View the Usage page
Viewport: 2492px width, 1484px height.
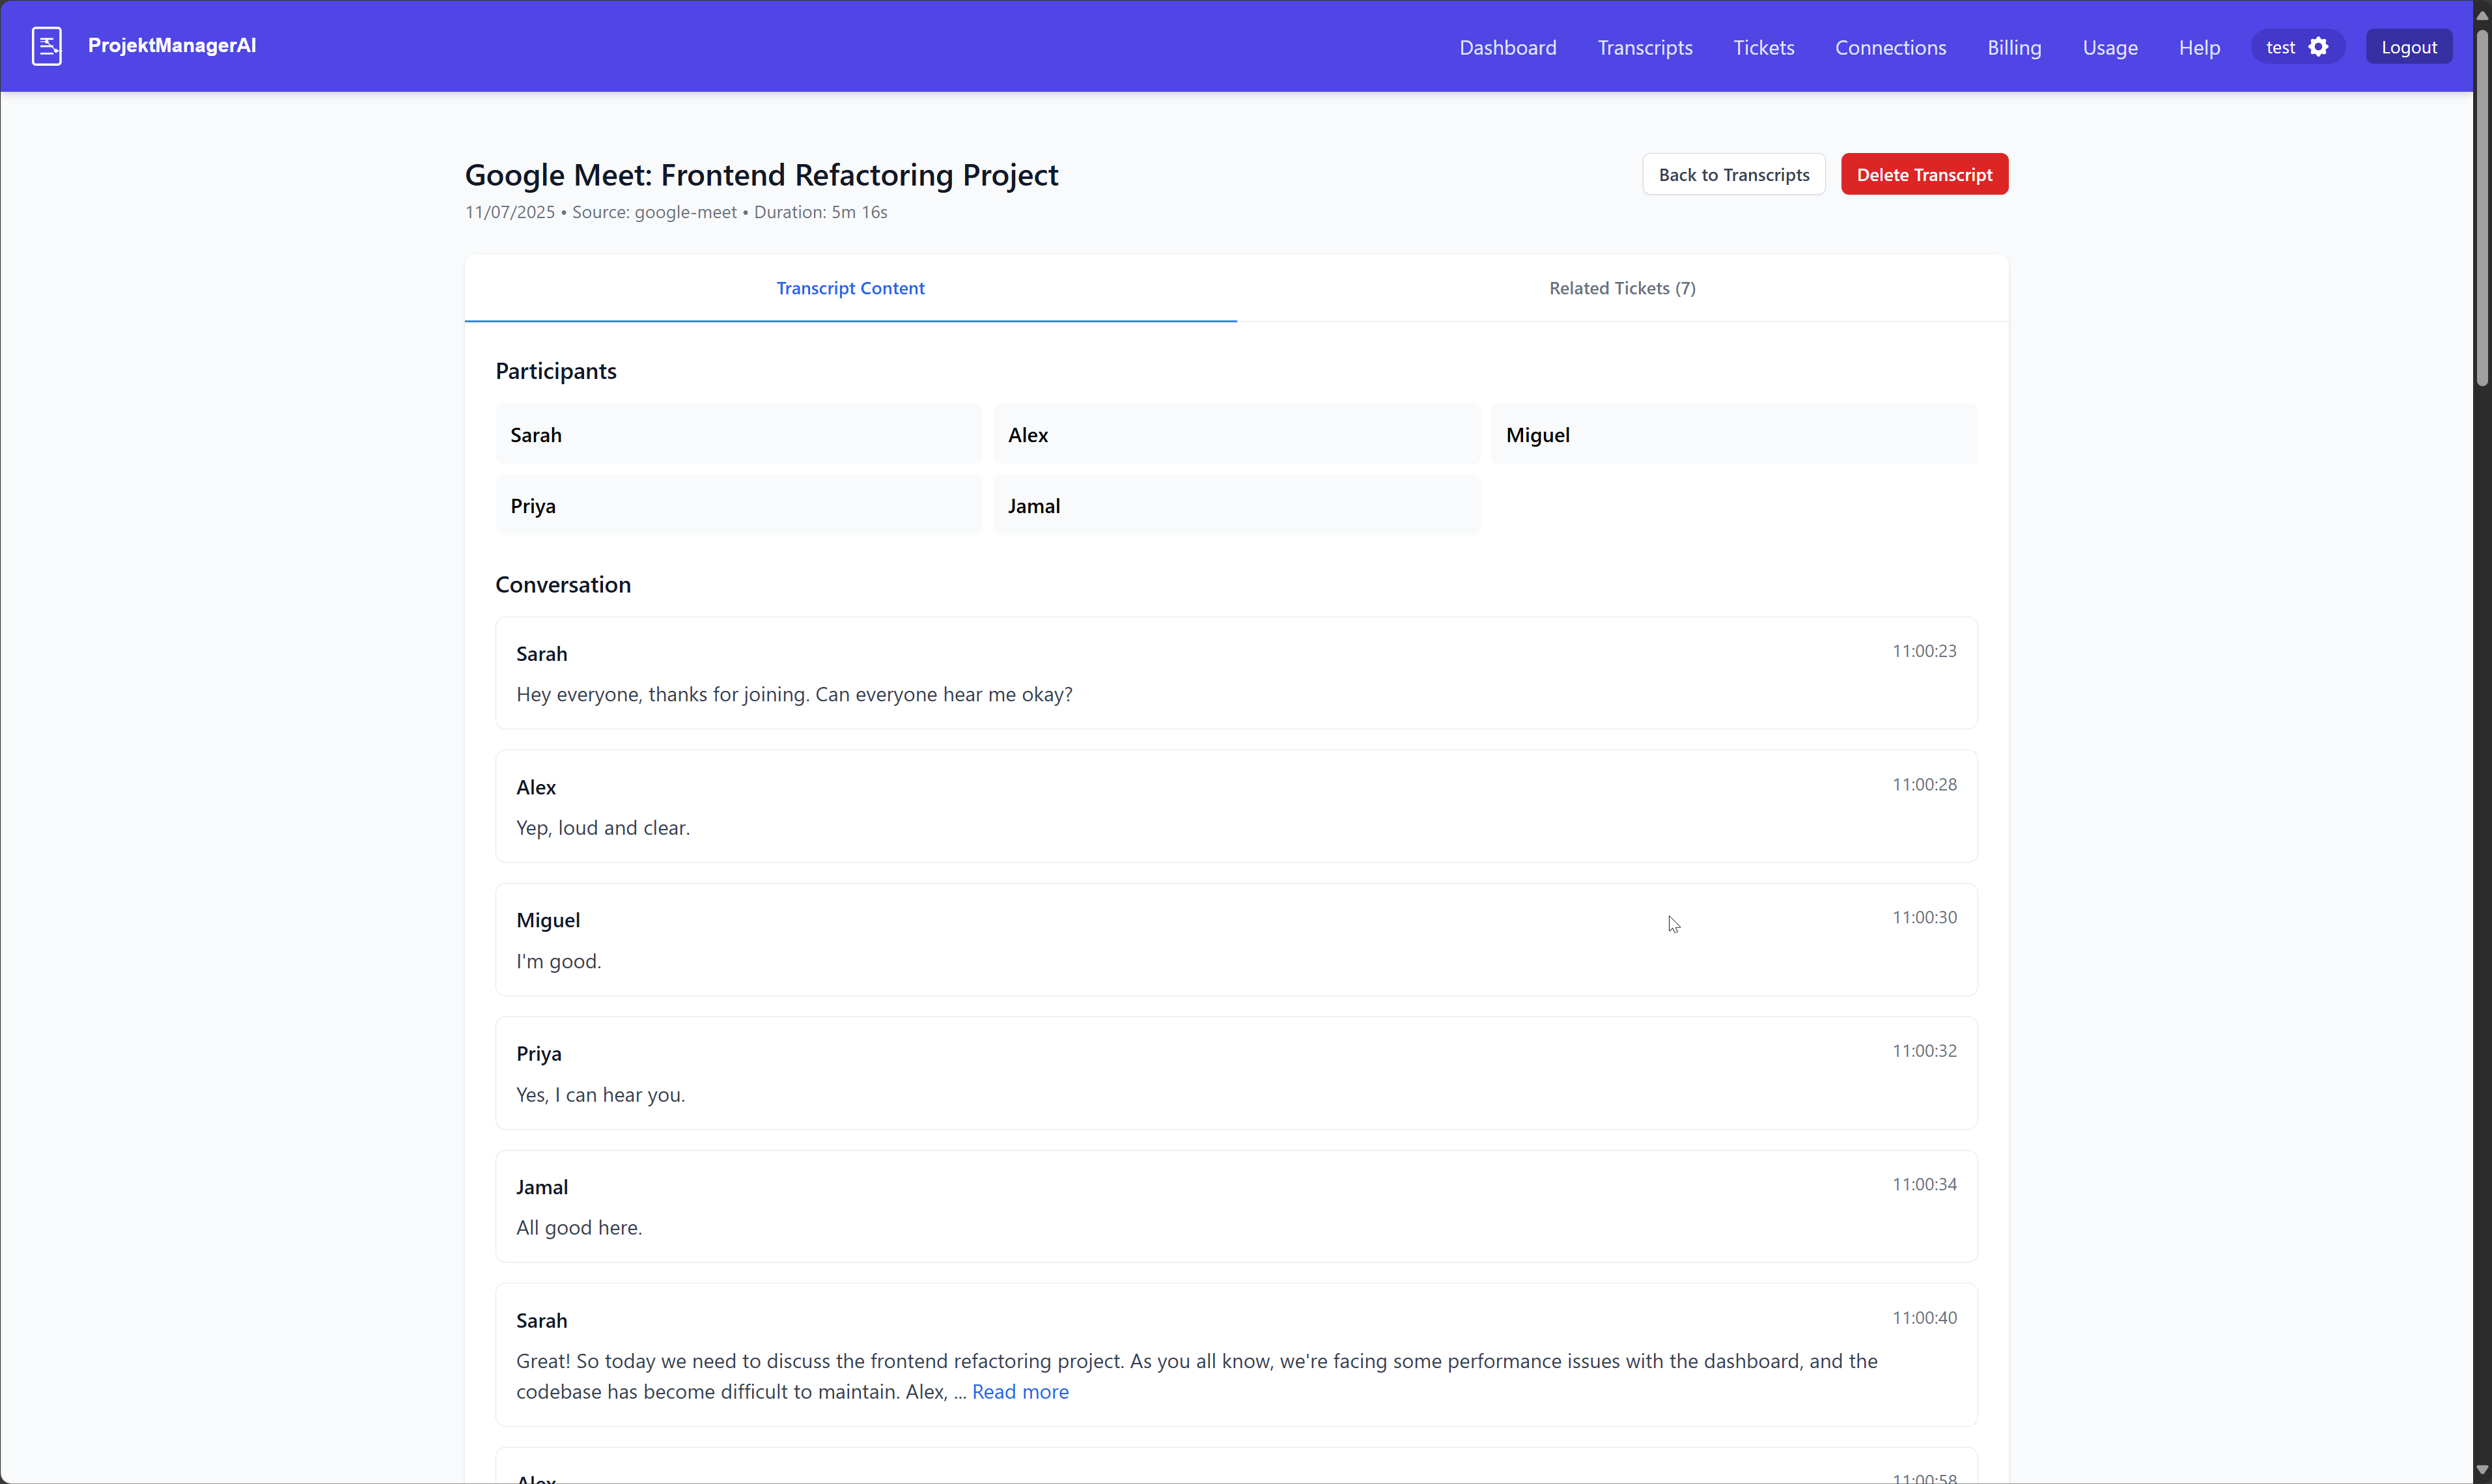2109,47
